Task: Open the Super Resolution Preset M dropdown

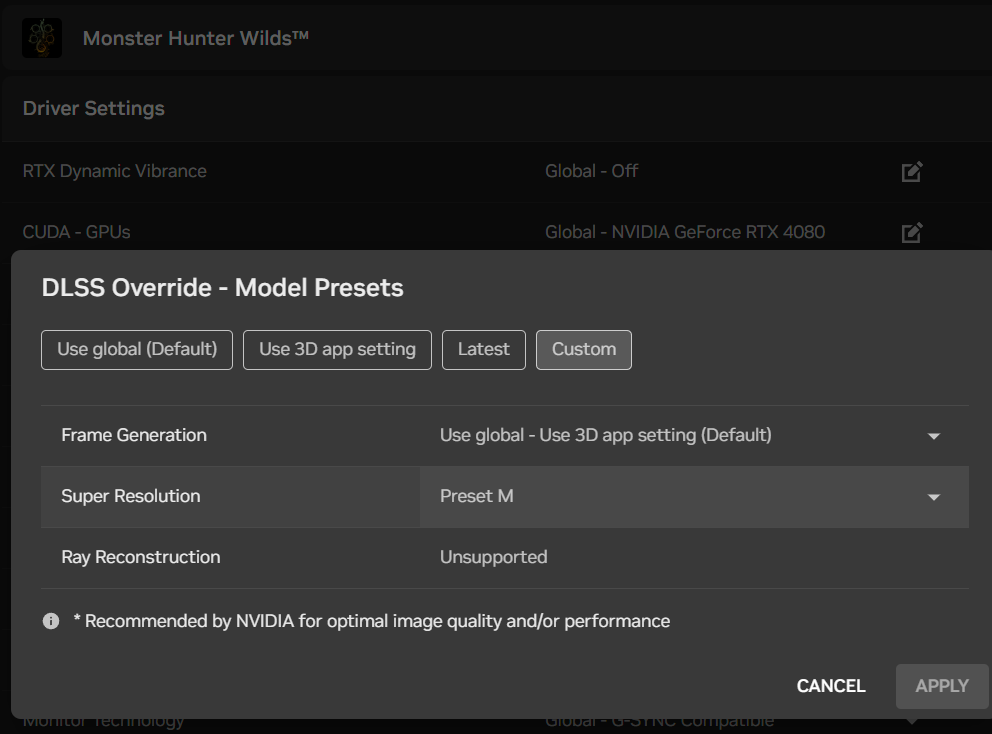Action: click(694, 497)
